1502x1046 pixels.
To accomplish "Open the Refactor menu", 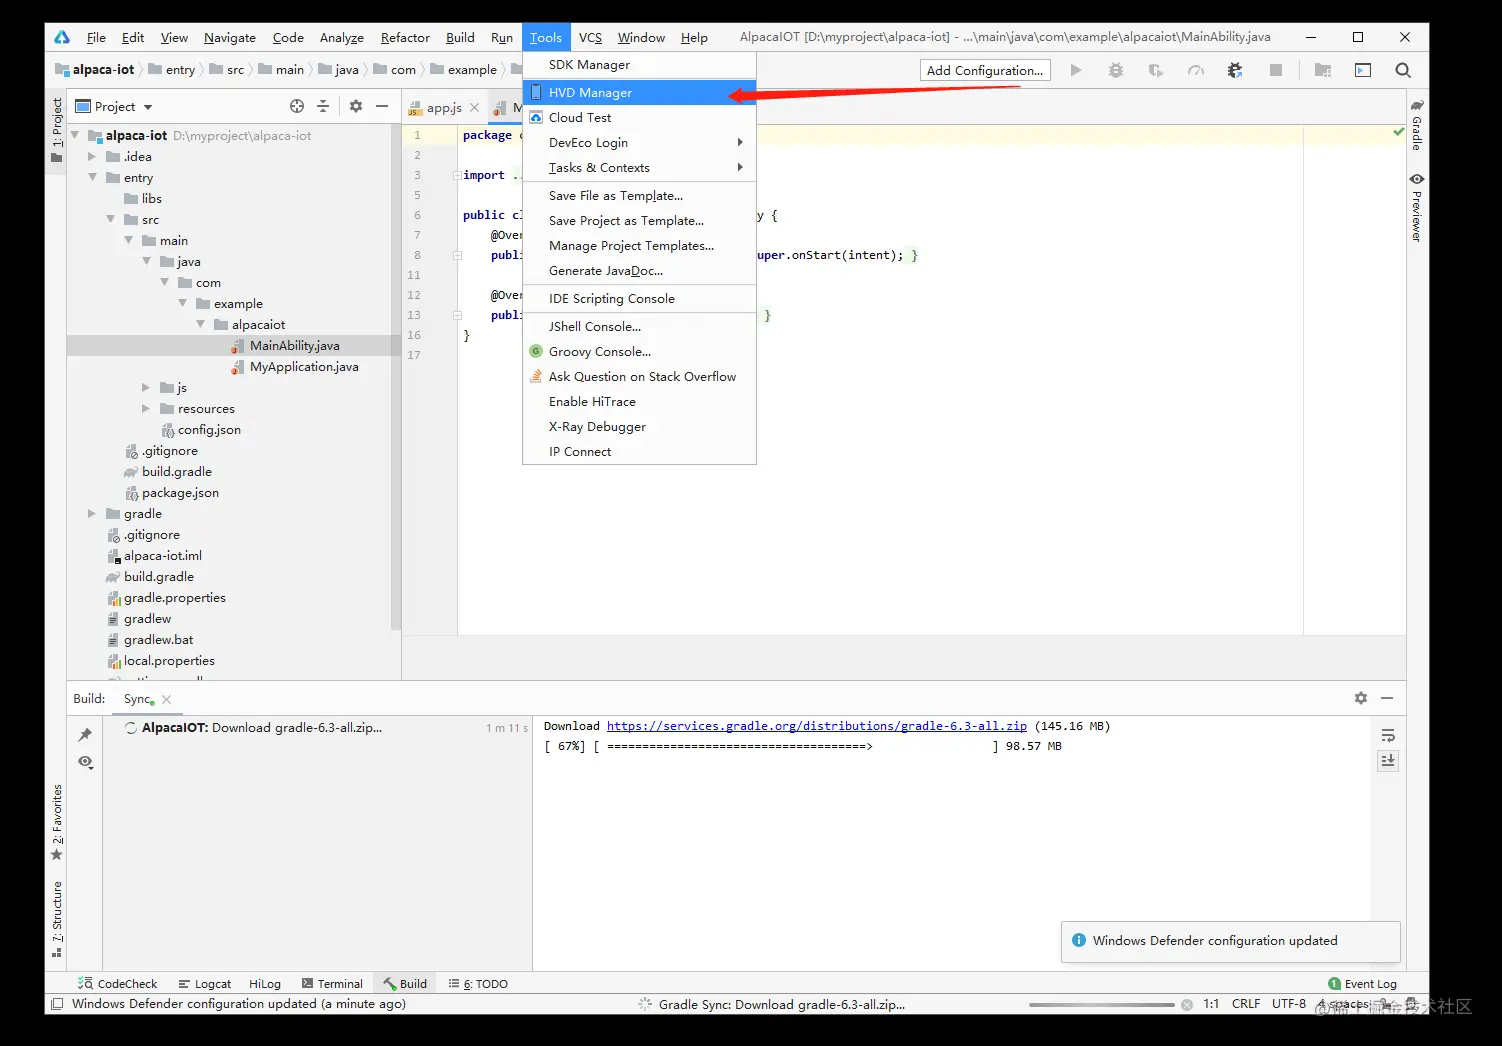I will pos(405,37).
